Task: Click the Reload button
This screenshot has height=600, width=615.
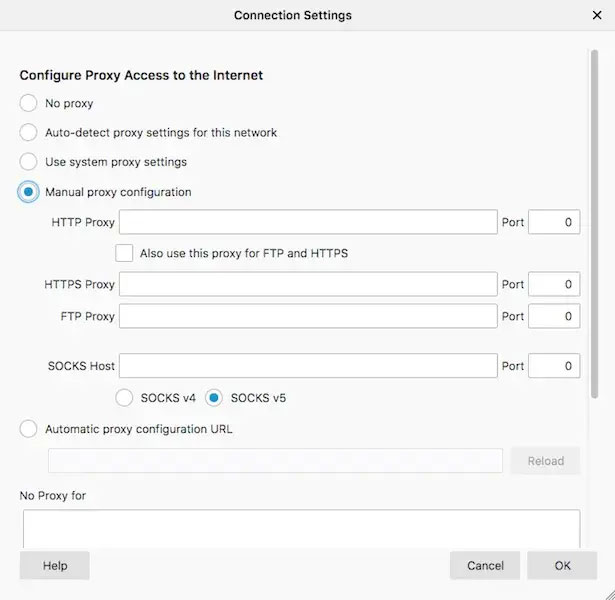Action: 545,461
